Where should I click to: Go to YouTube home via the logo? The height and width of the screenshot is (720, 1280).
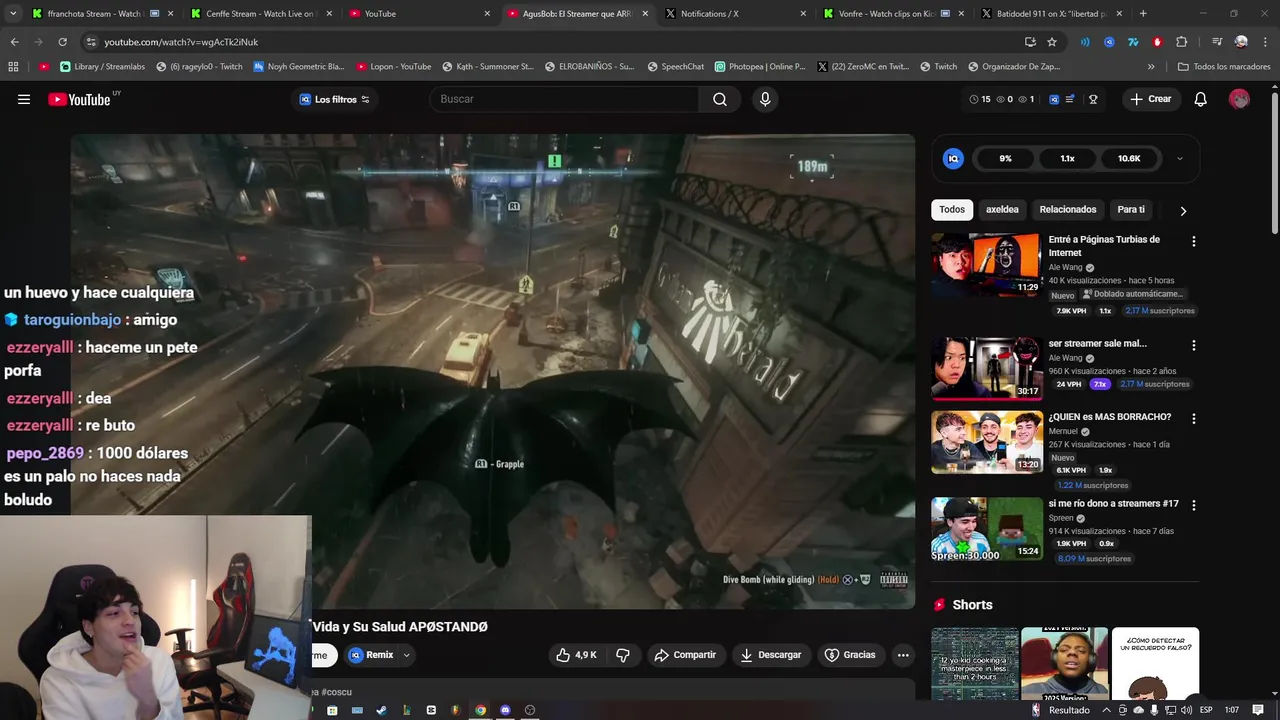tap(79, 99)
